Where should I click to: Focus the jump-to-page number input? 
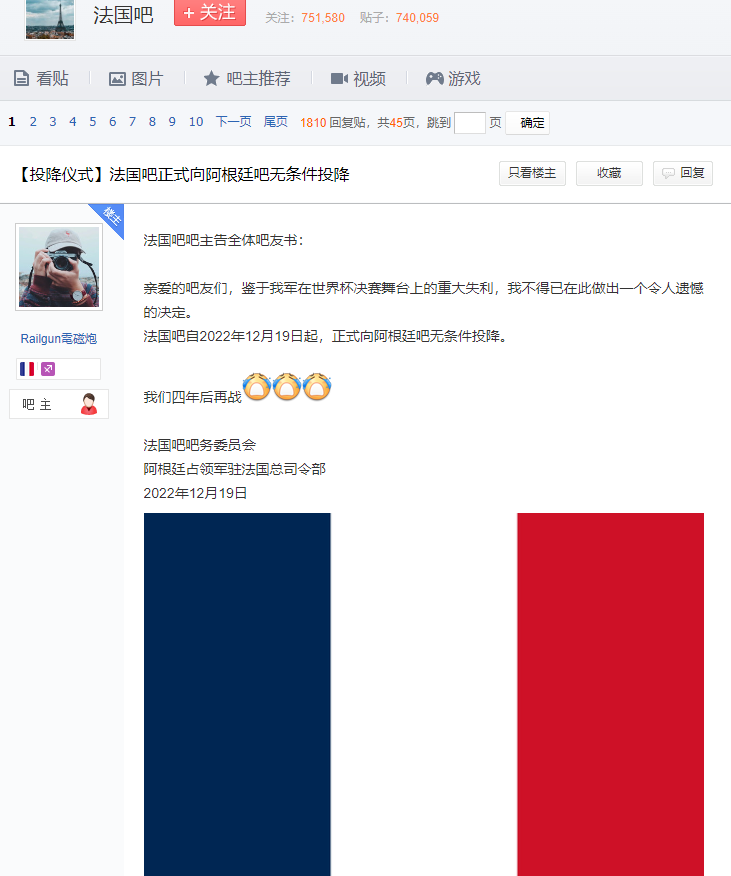pos(469,123)
